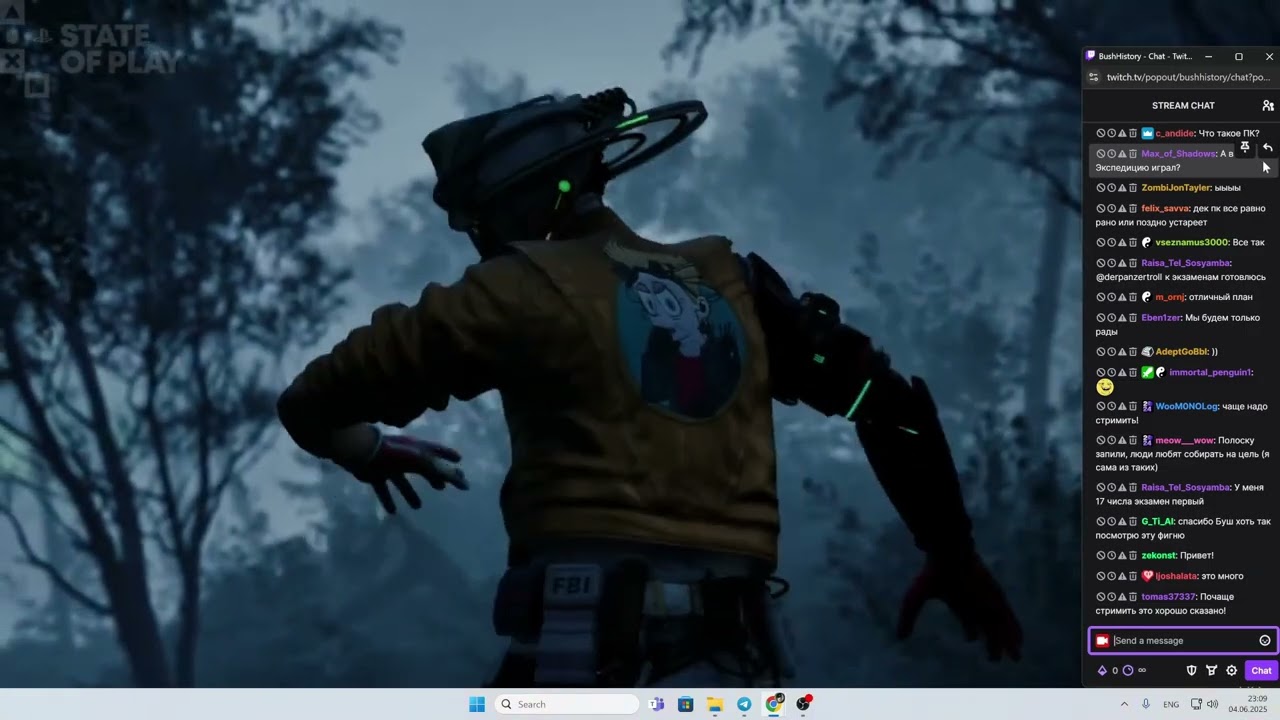Ban vseznamus3000 using the ban icon
Screen dimensions: 1280x720
click(1101, 243)
